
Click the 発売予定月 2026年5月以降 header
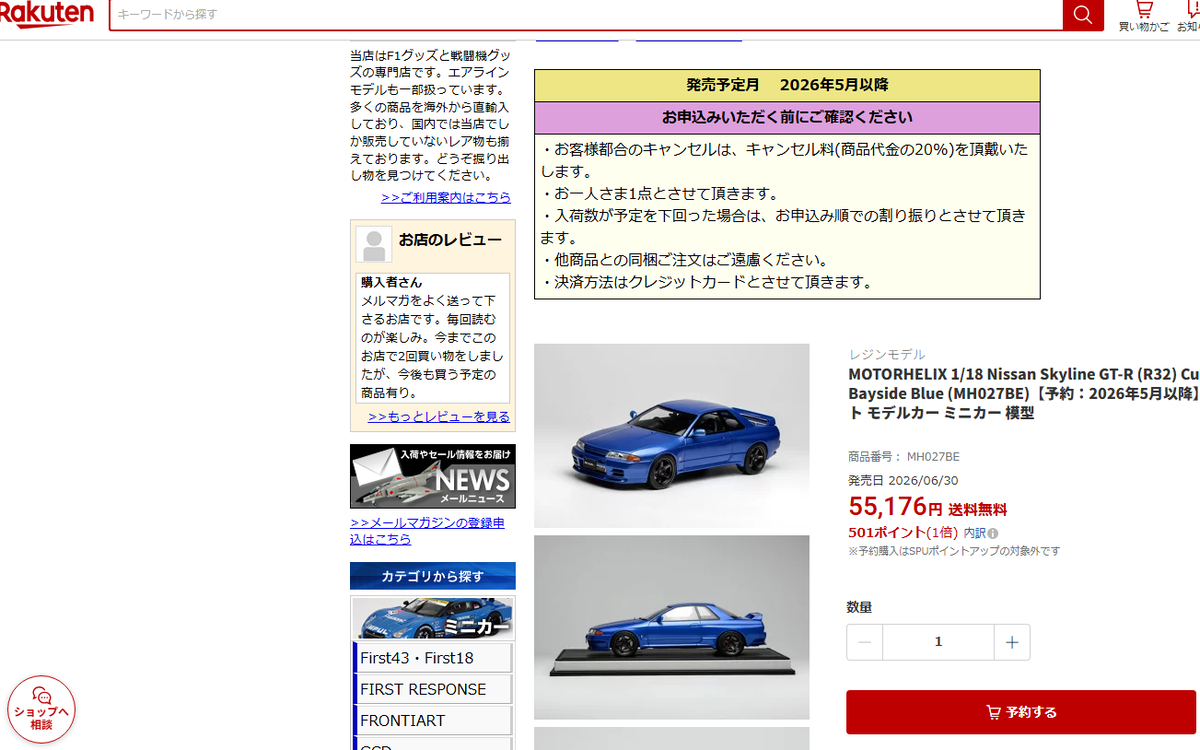pyautogui.click(x=787, y=85)
